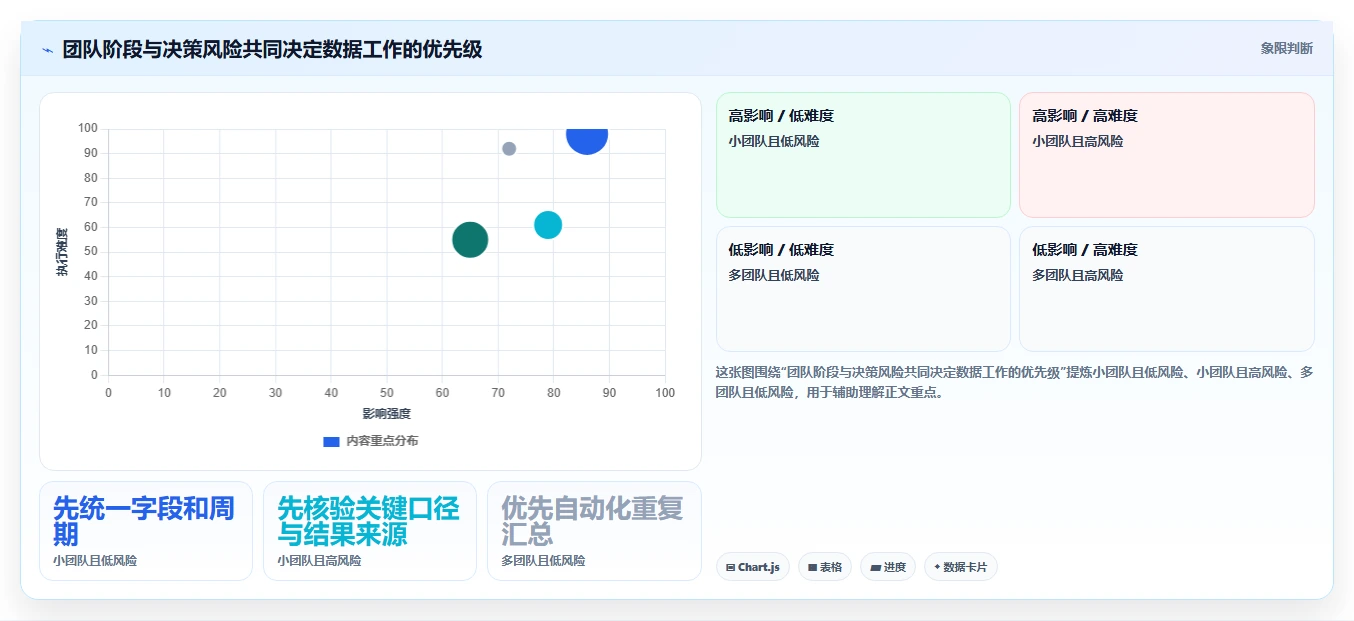Select the 低影响 / 高难度 quadrant card
The width and height of the screenshot is (1354, 621).
1167,289
